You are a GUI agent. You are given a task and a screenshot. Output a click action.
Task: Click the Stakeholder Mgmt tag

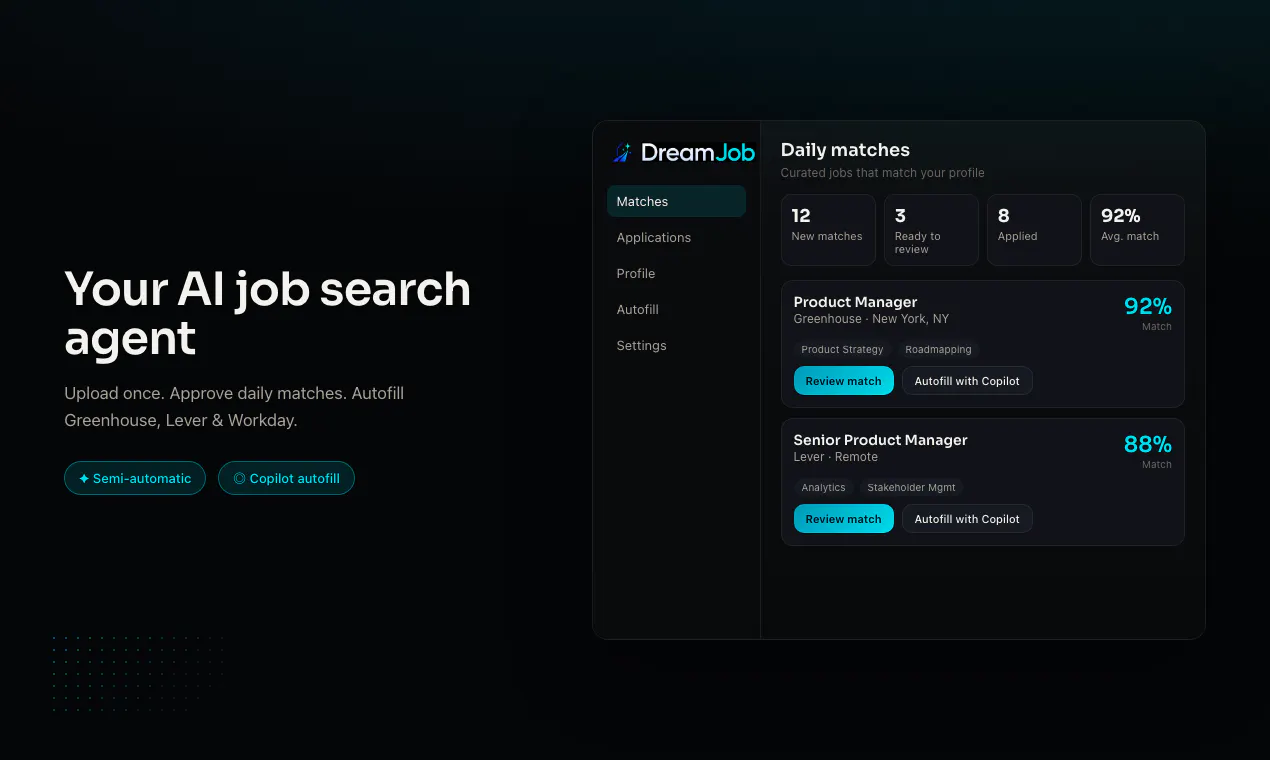click(911, 488)
